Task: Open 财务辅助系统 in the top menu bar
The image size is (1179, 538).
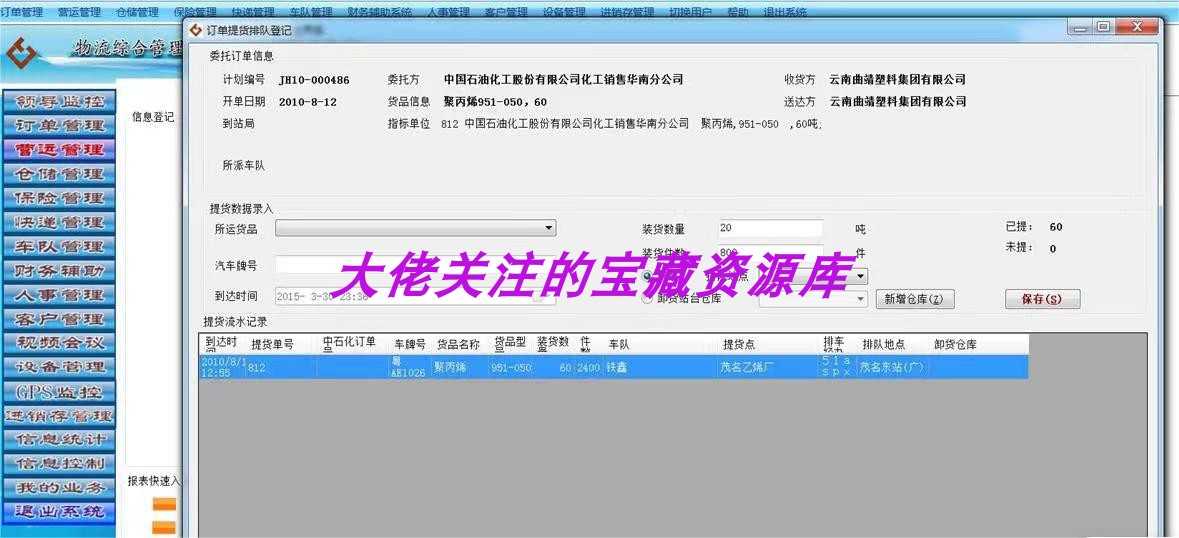Action: pos(380,12)
